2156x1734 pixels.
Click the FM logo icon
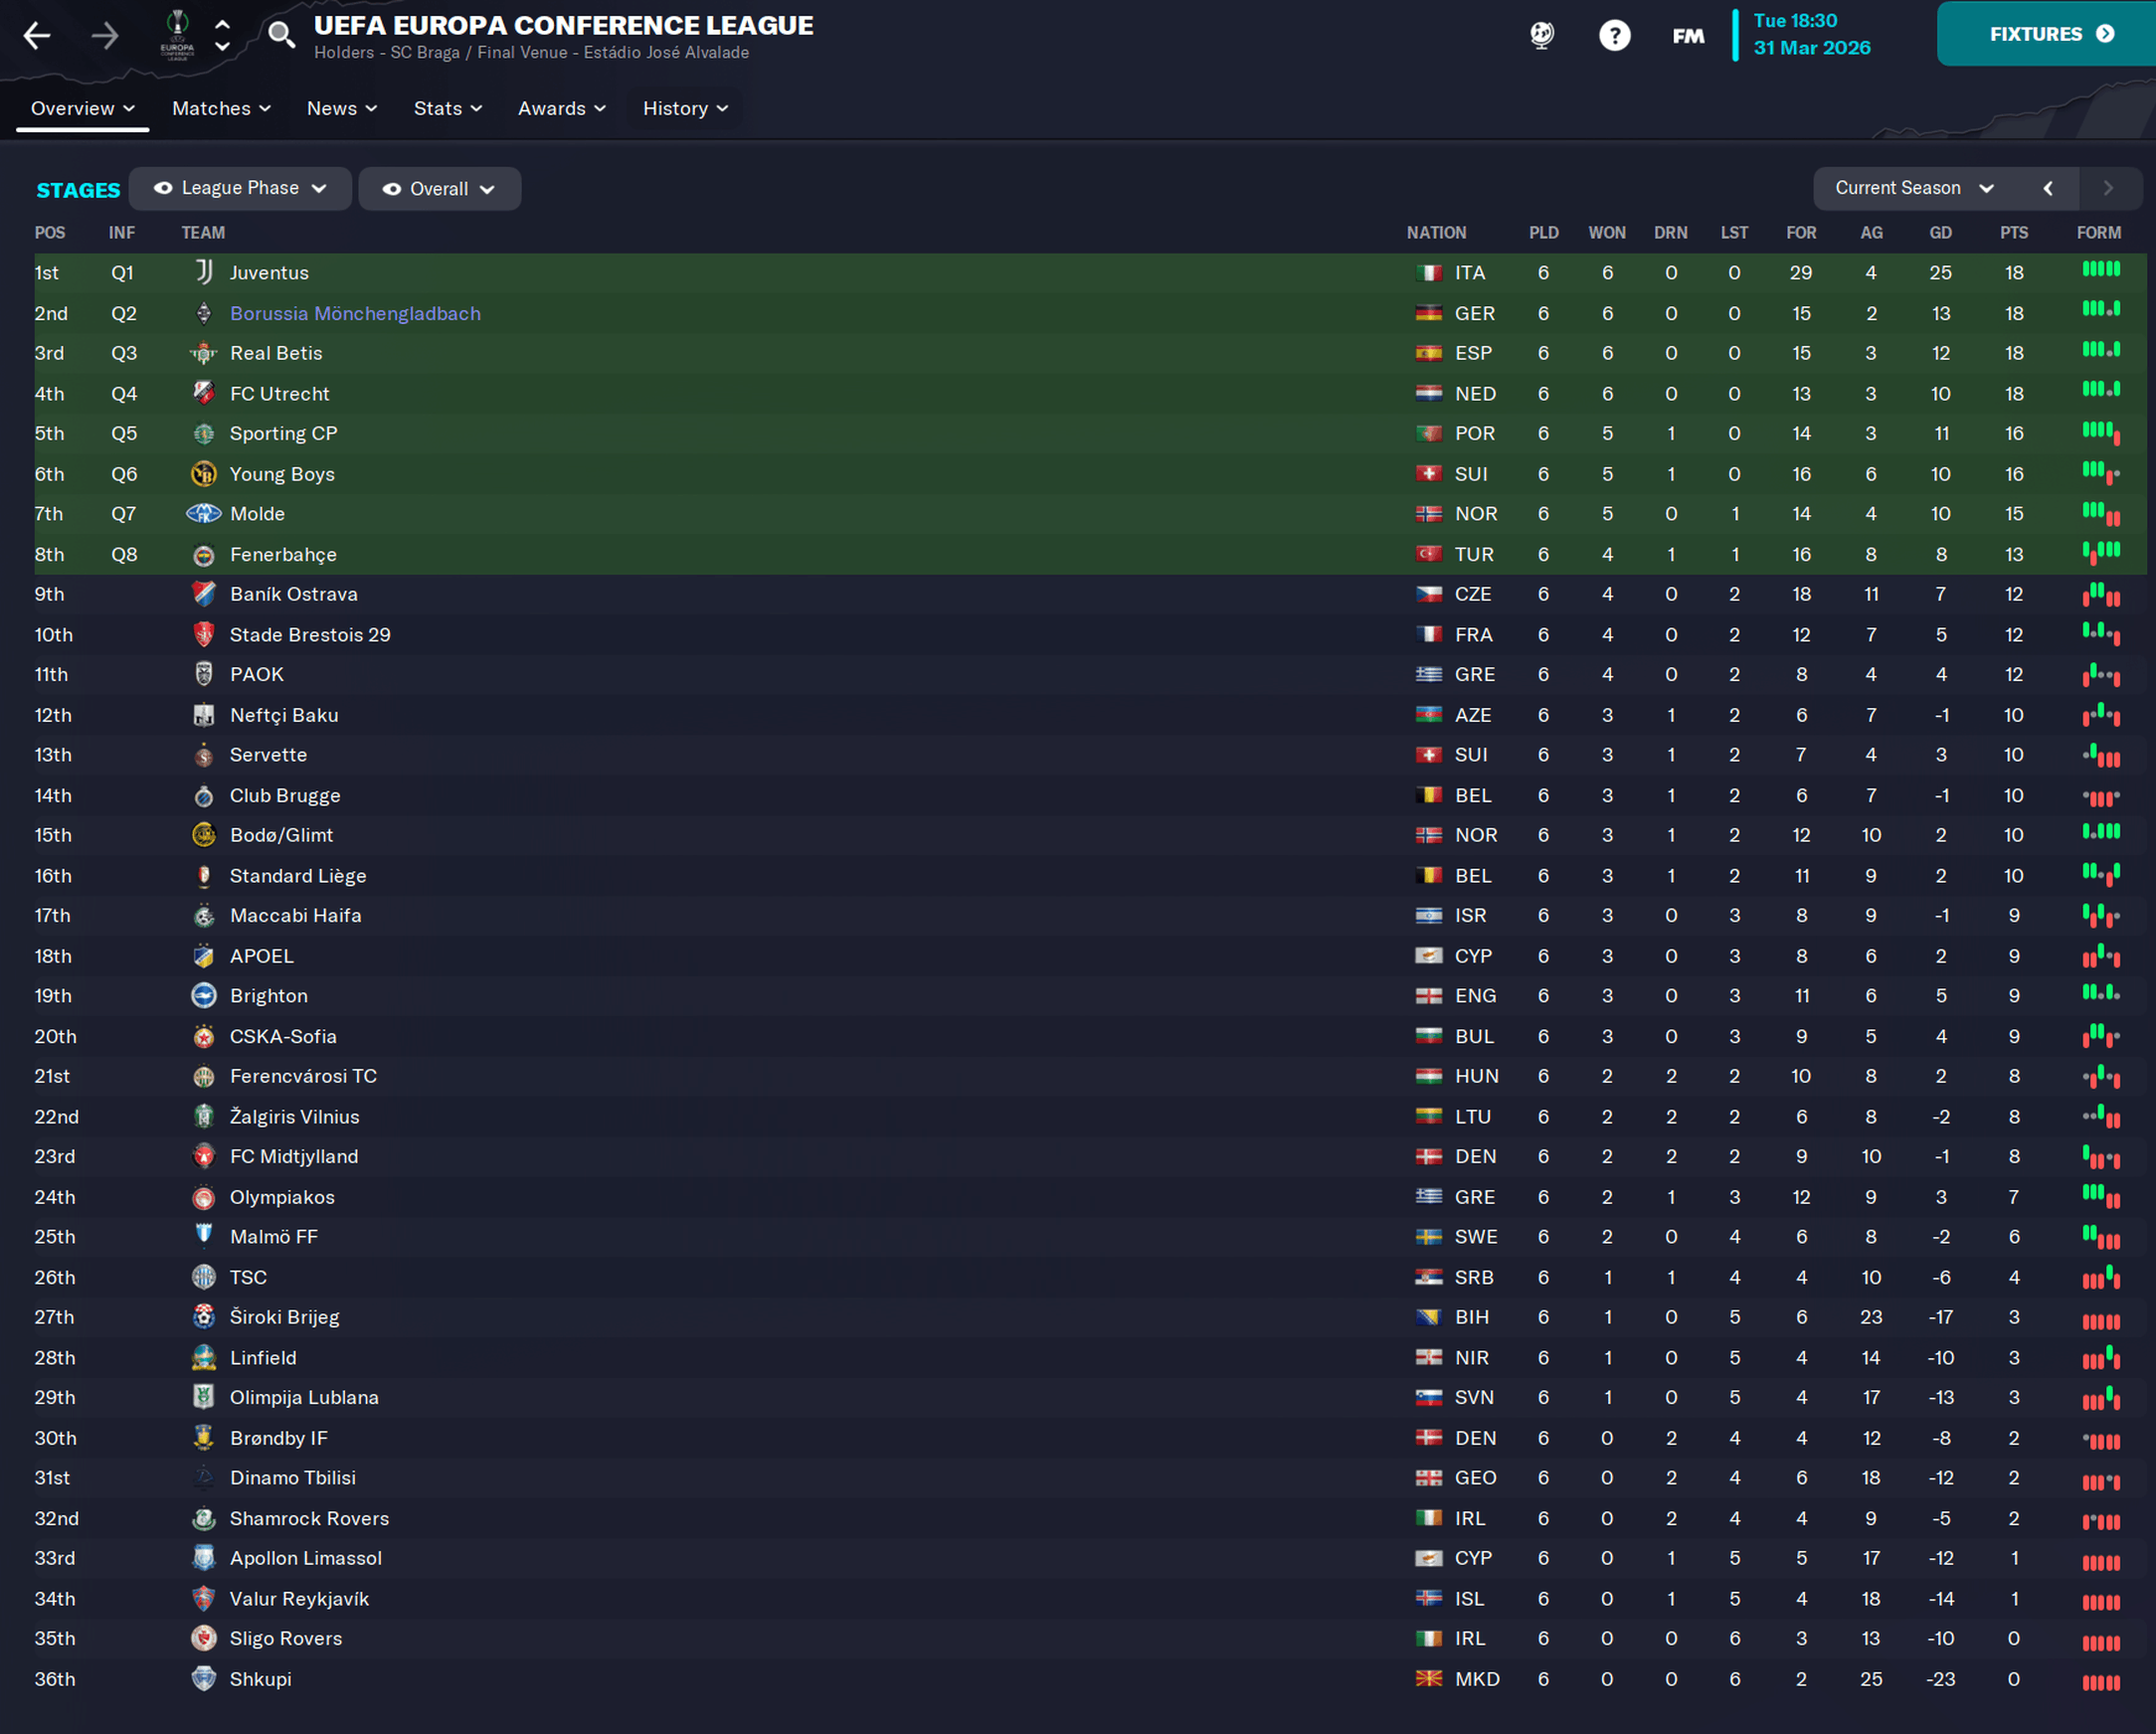[x=1688, y=36]
